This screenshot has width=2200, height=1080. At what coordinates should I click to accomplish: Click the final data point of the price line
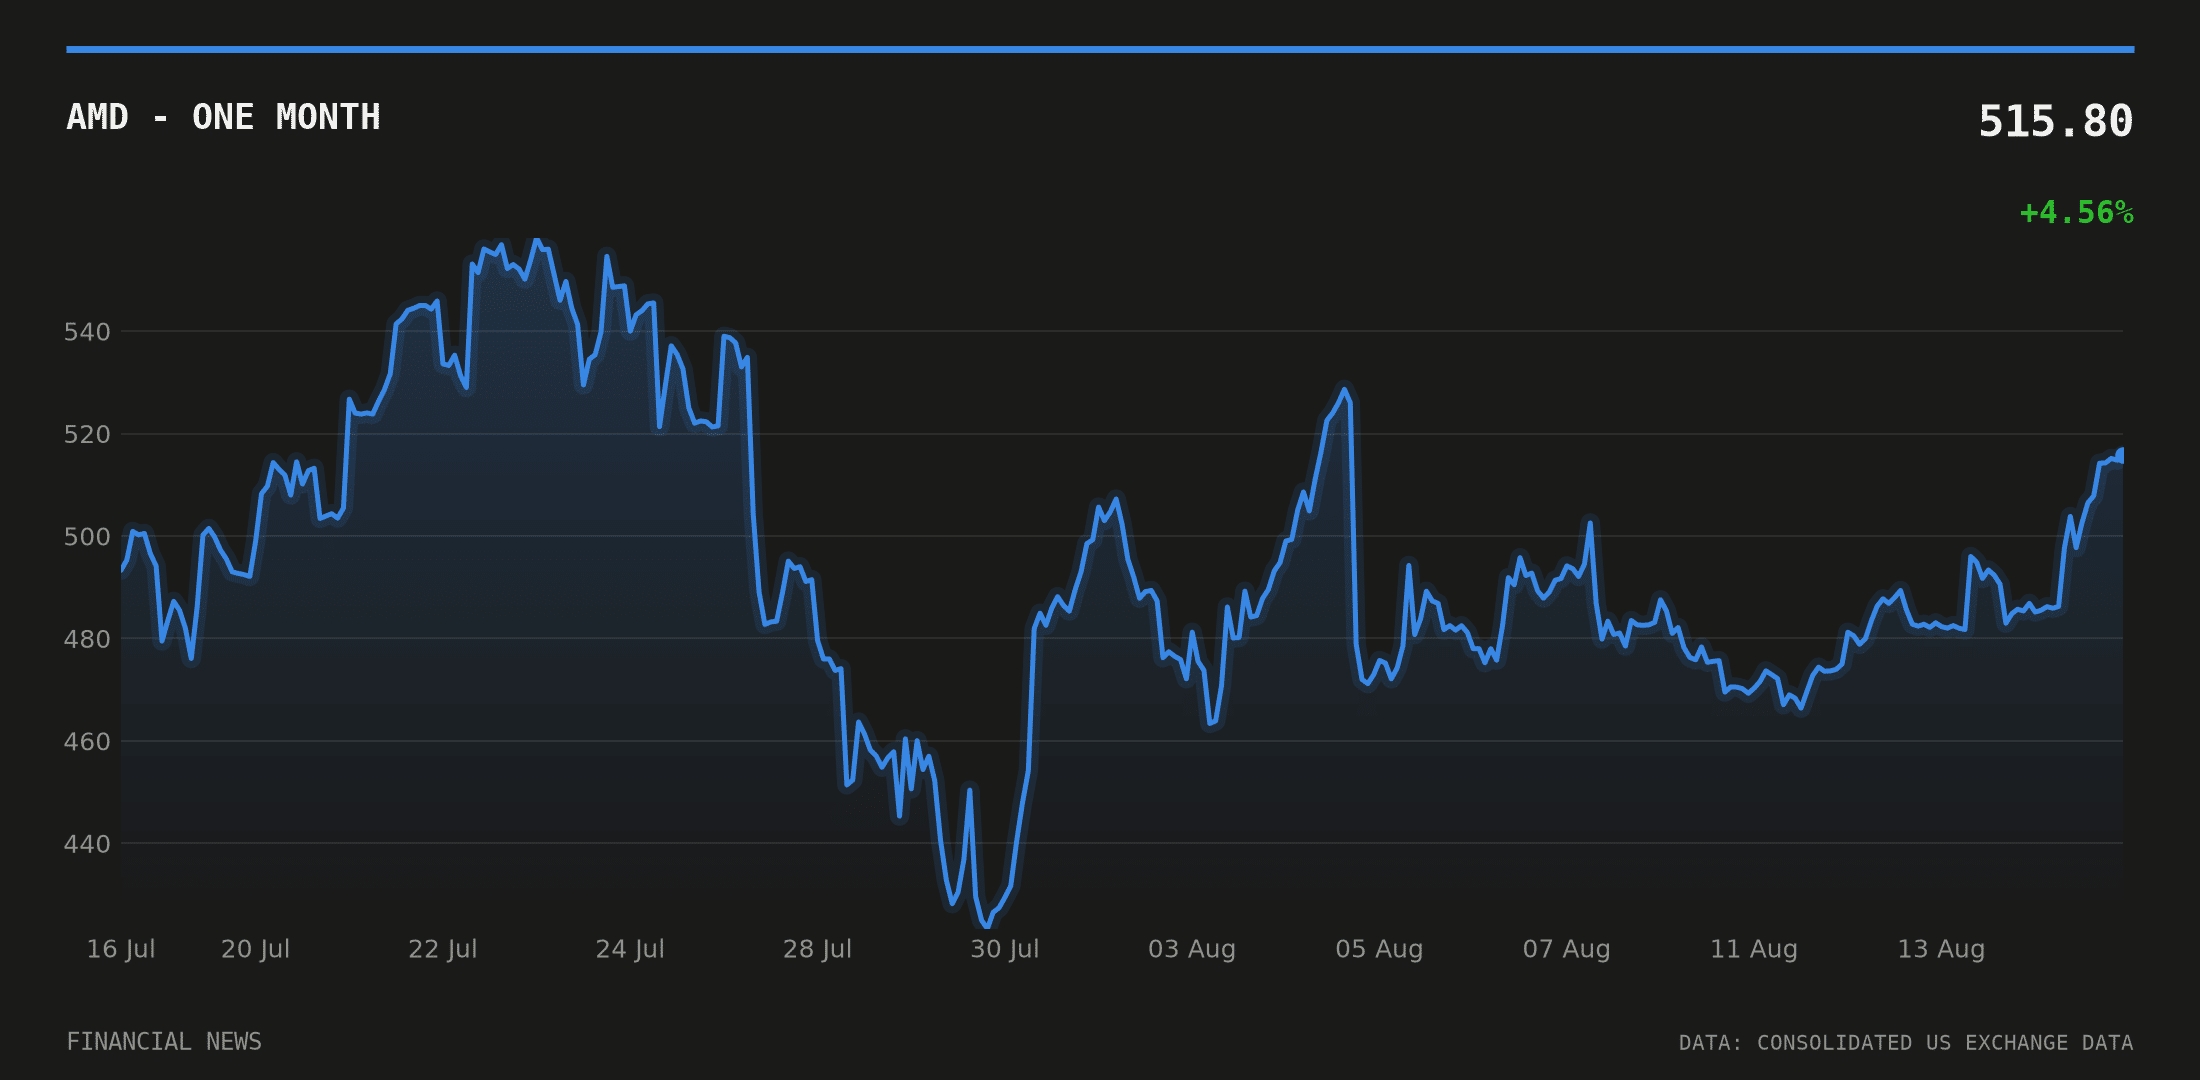point(2121,455)
